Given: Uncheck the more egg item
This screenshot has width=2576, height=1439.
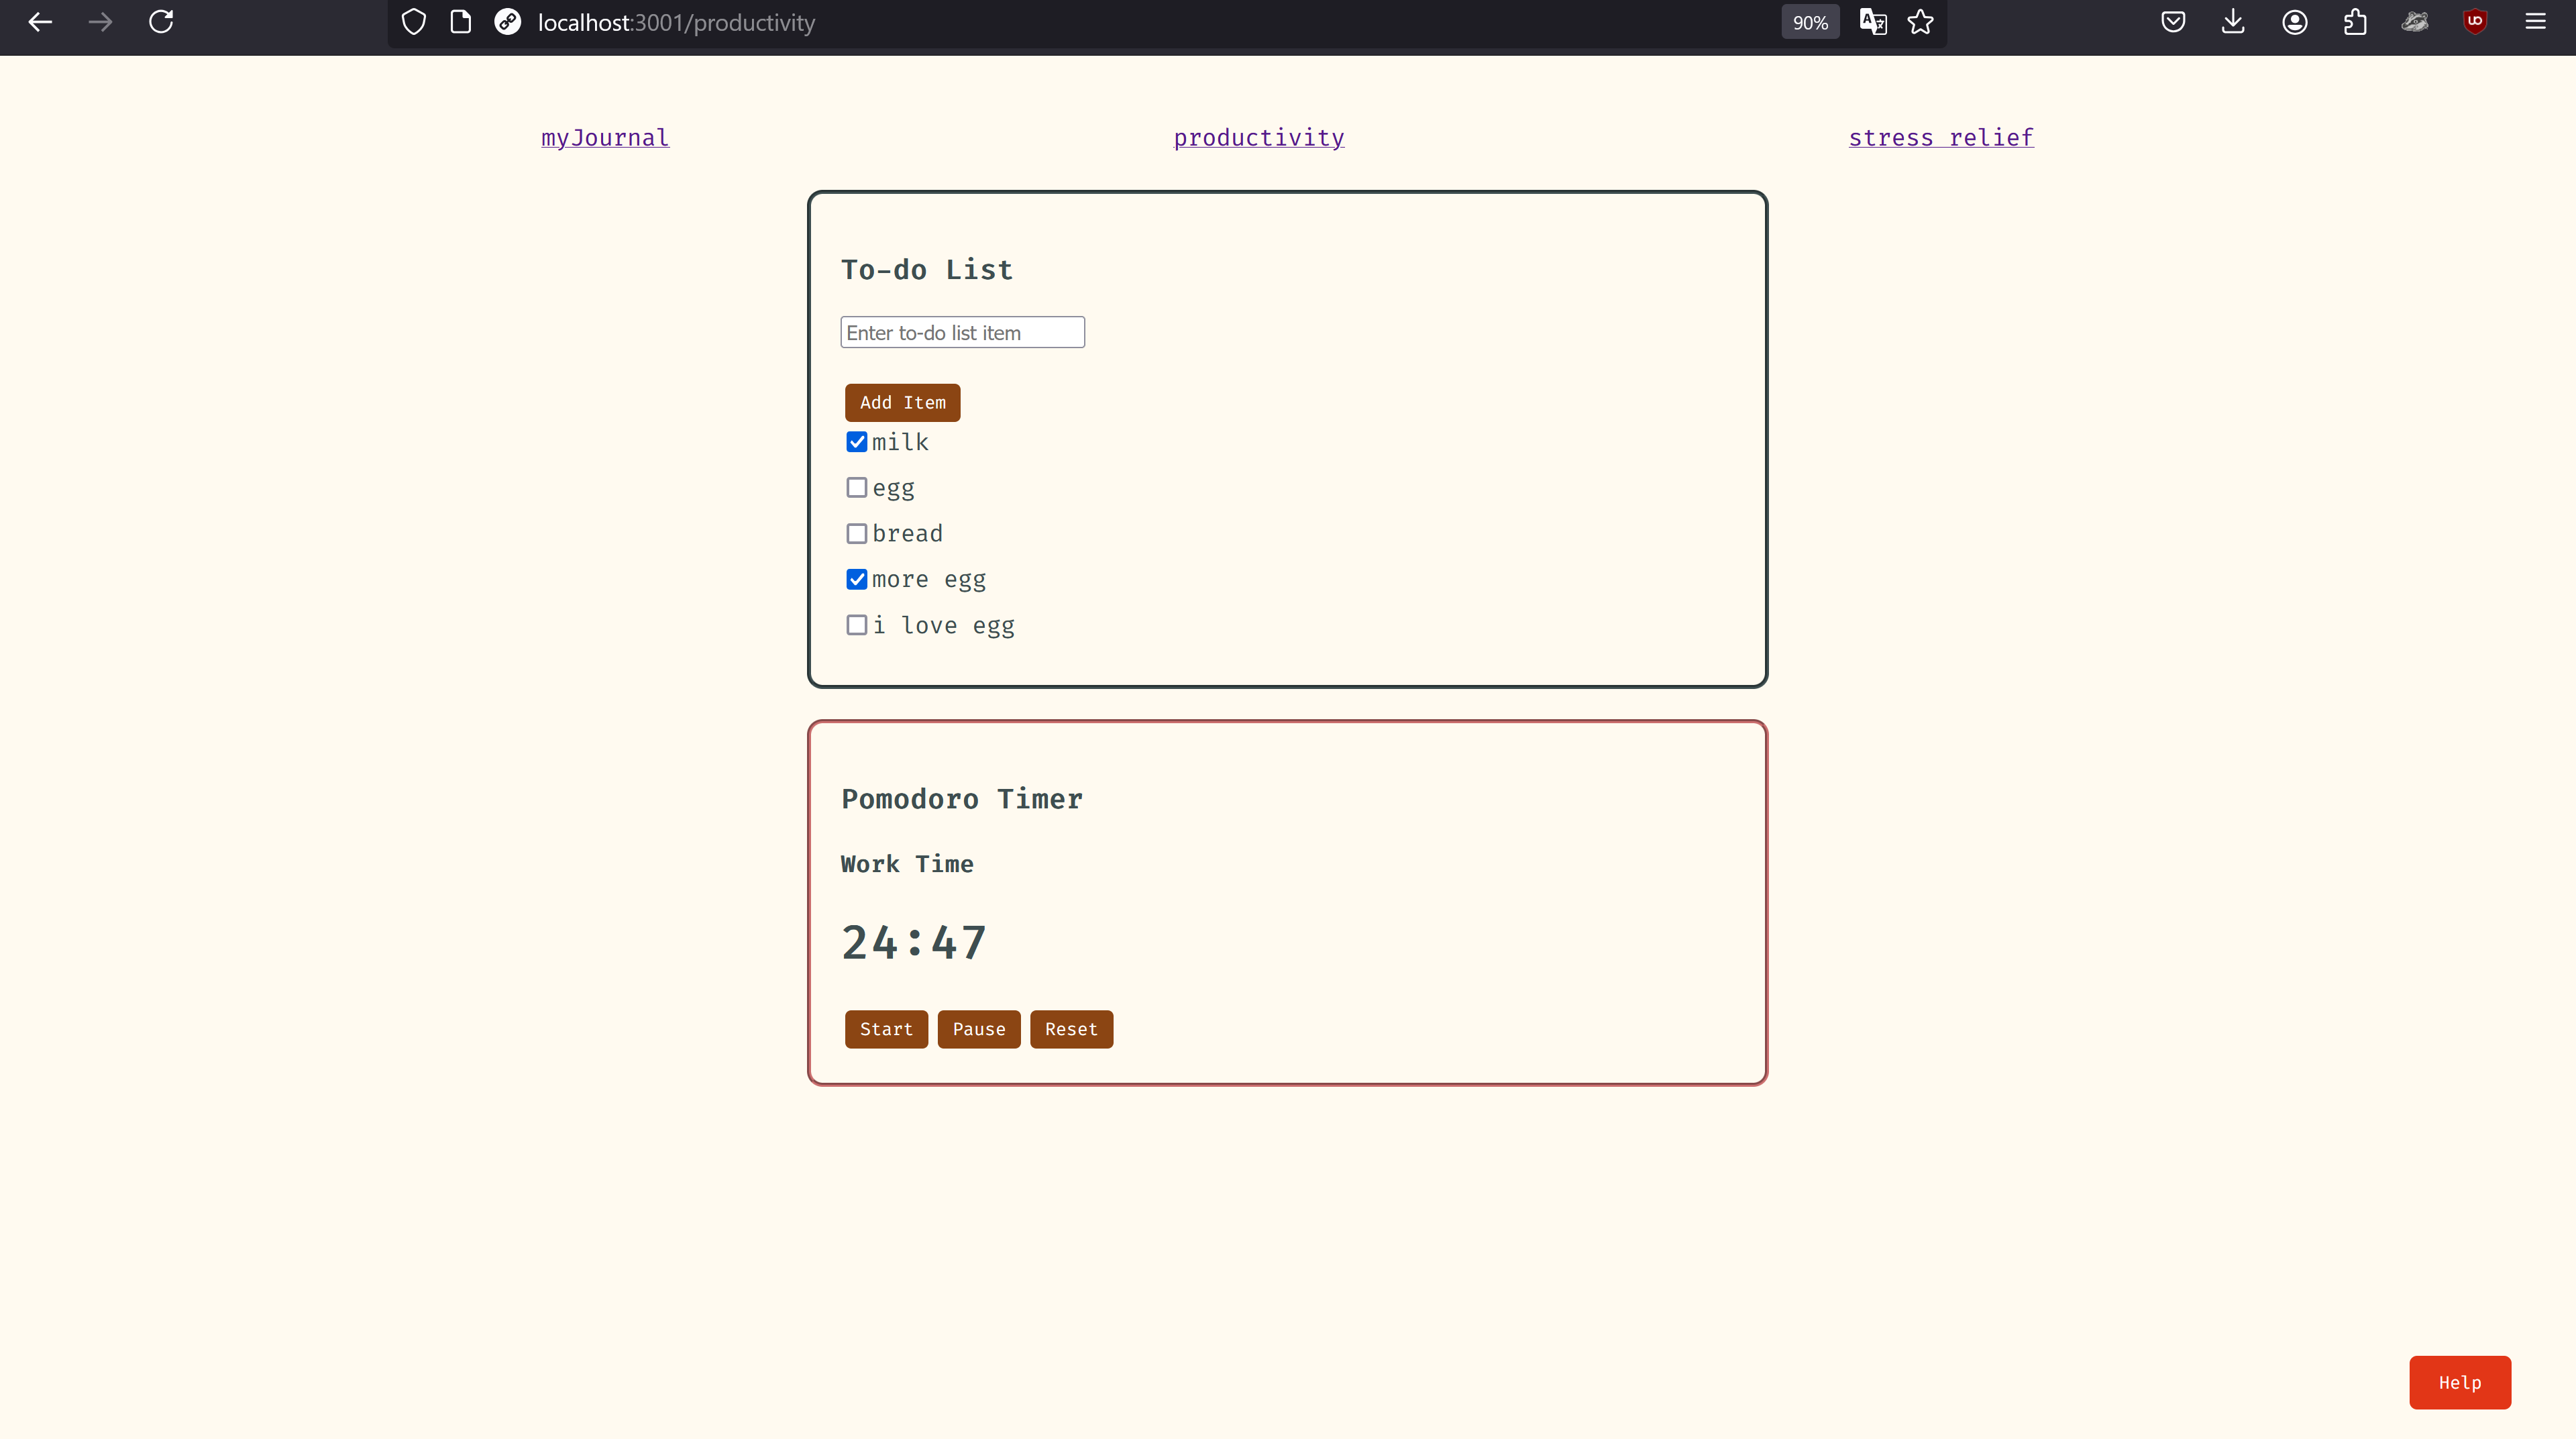Looking at the screenshot, I should click(x=857, y=580).
